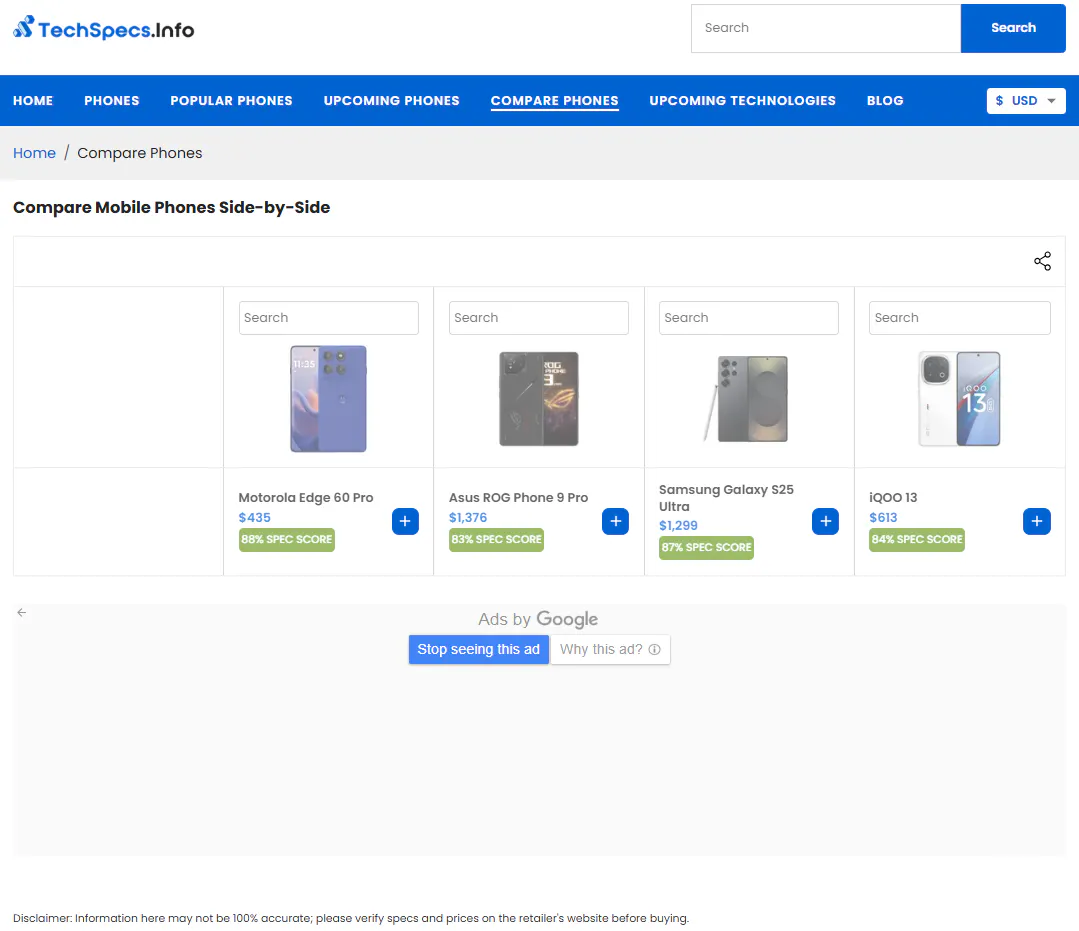This screenshot has width=1079, height=931.
Task: Open POPULAR PHONES page
Action: pos(231,100)
